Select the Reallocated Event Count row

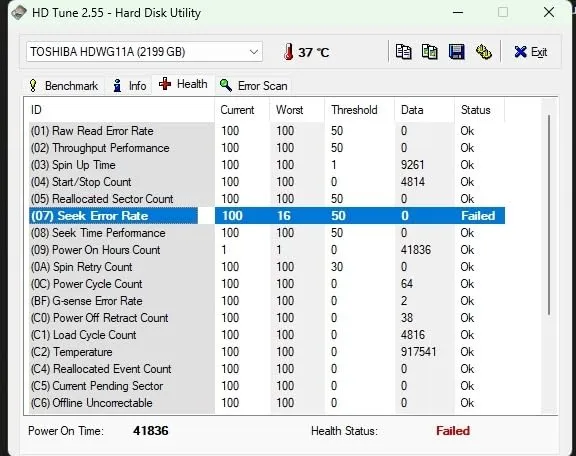pos(267,369)
